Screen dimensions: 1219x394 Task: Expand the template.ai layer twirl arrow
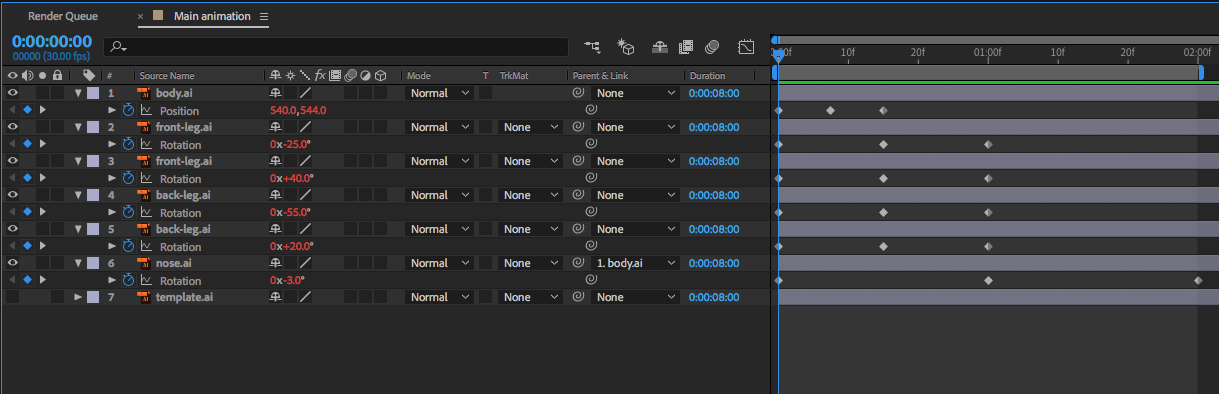pyautogui.click(x=78, y=297)
